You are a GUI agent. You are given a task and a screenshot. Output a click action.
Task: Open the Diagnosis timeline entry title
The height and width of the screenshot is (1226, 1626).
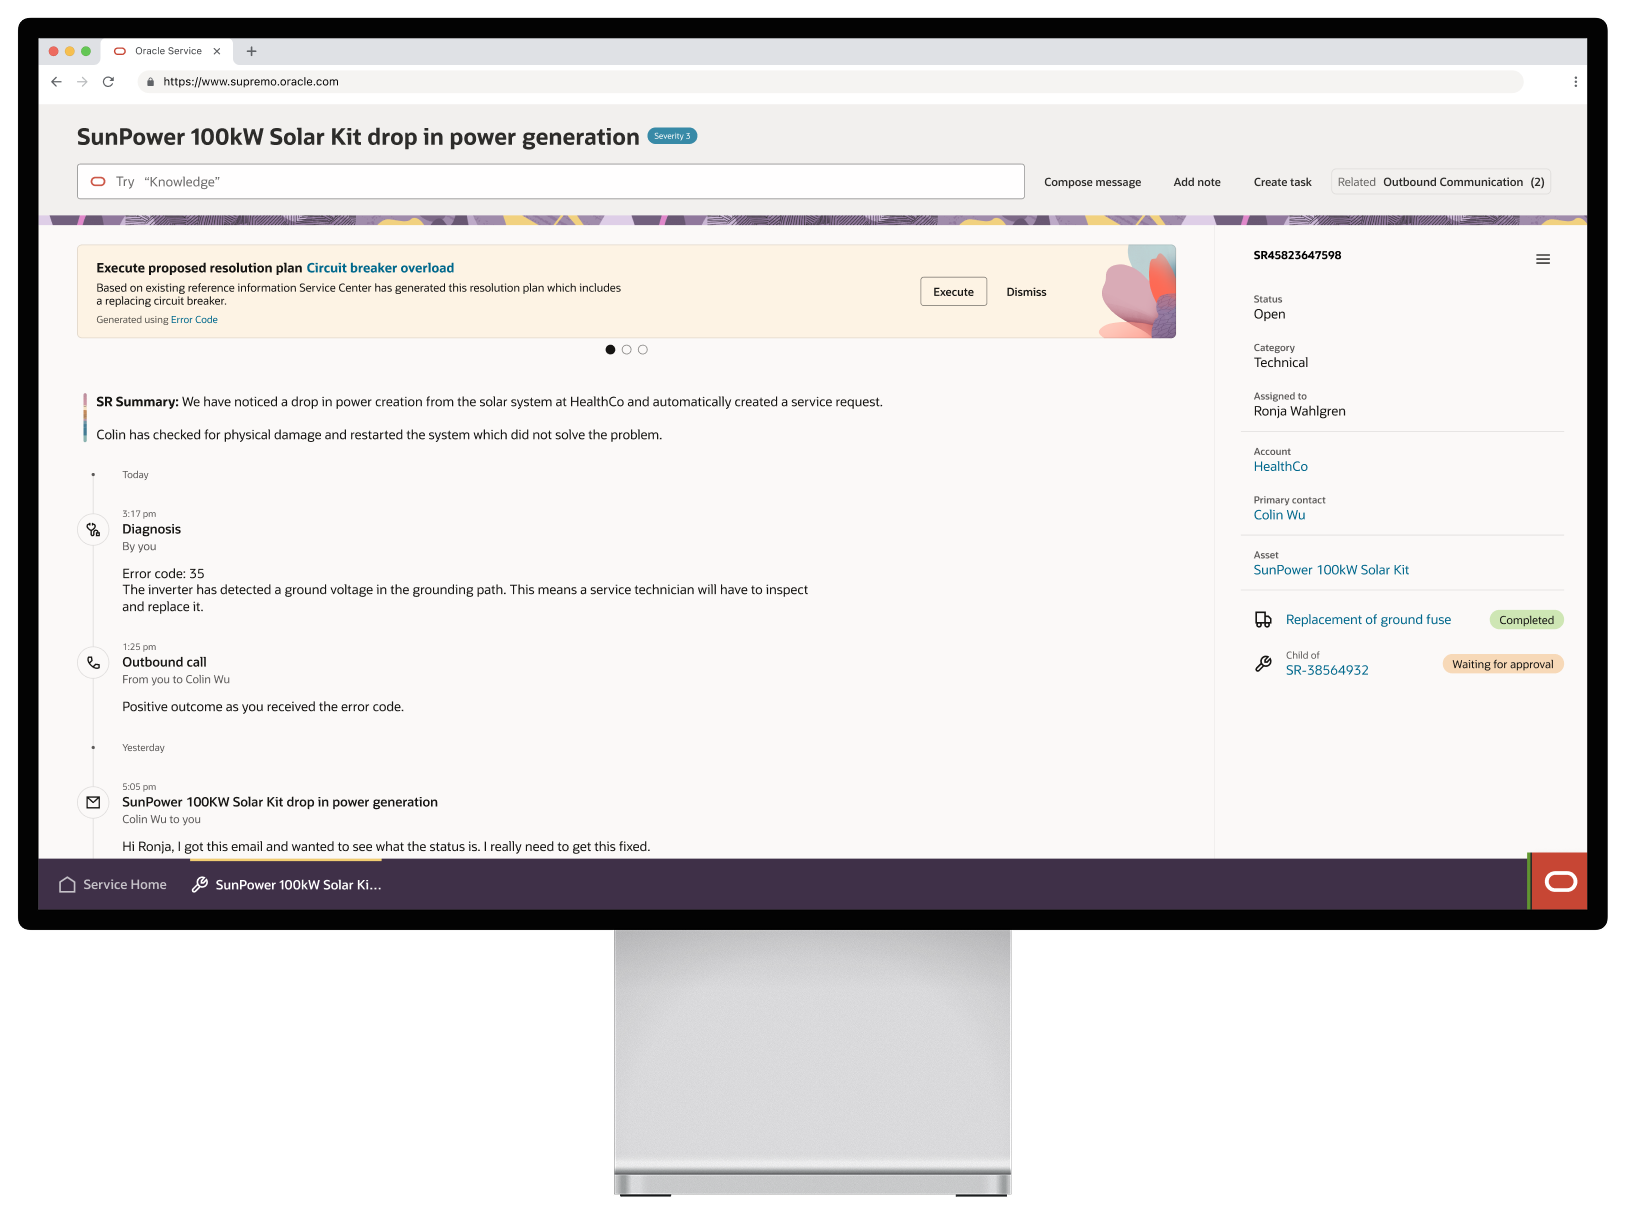[x=151, y=529]
